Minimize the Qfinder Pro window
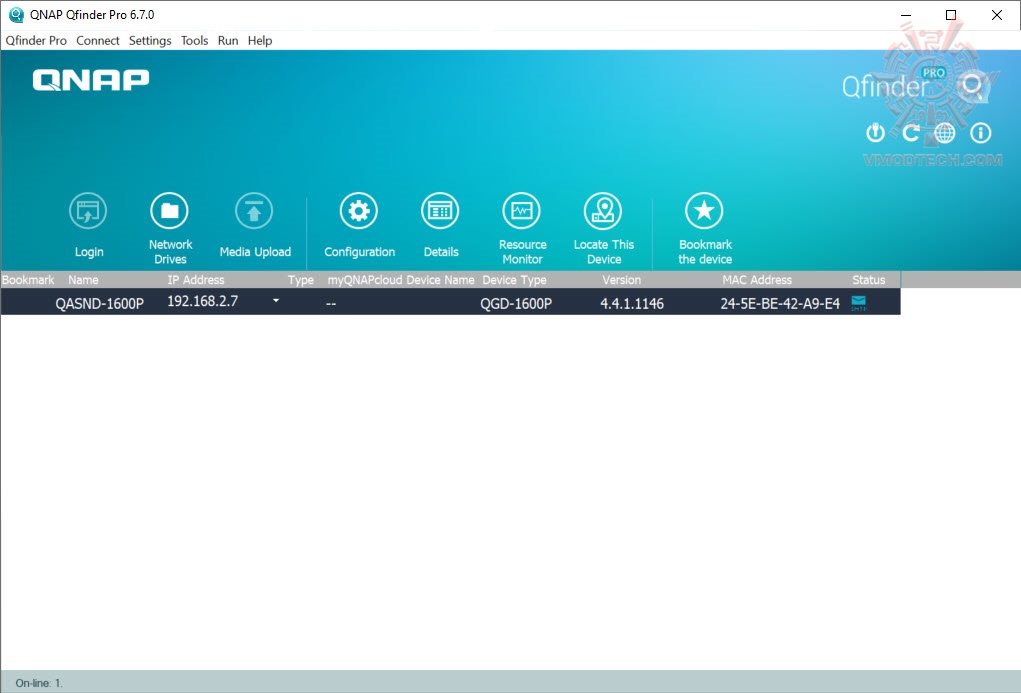This screenshot has height=693, width=1021. (x=906, y=15)
